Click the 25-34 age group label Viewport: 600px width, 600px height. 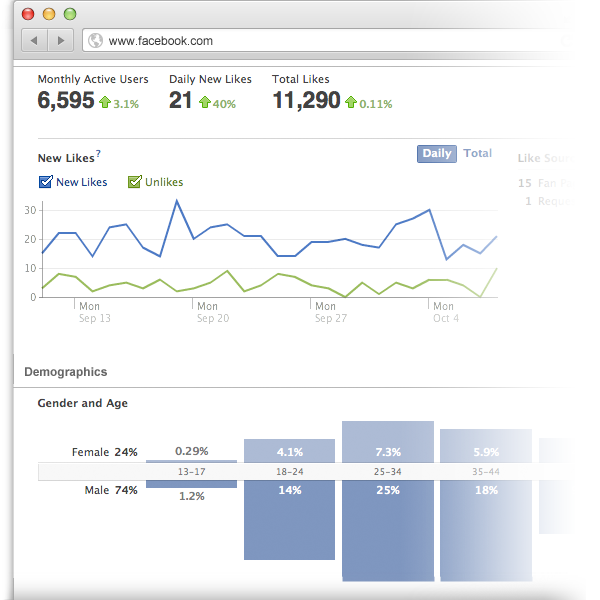click(388, 471)
